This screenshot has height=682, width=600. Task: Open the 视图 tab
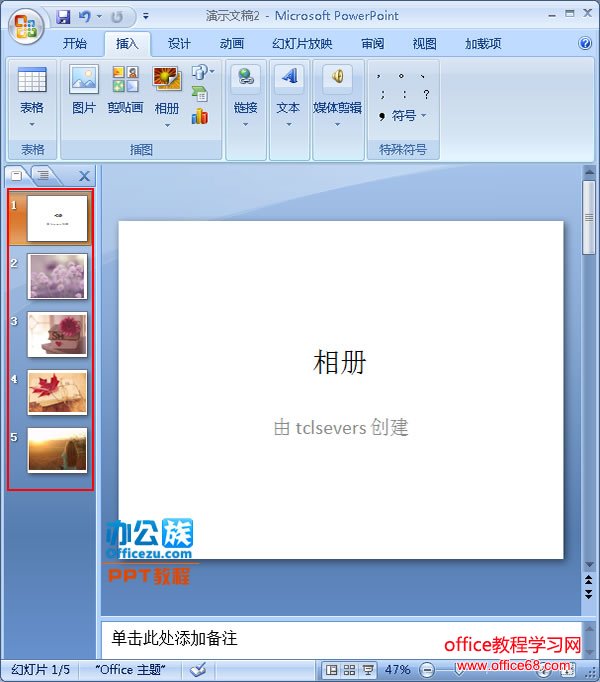(424, 43)
